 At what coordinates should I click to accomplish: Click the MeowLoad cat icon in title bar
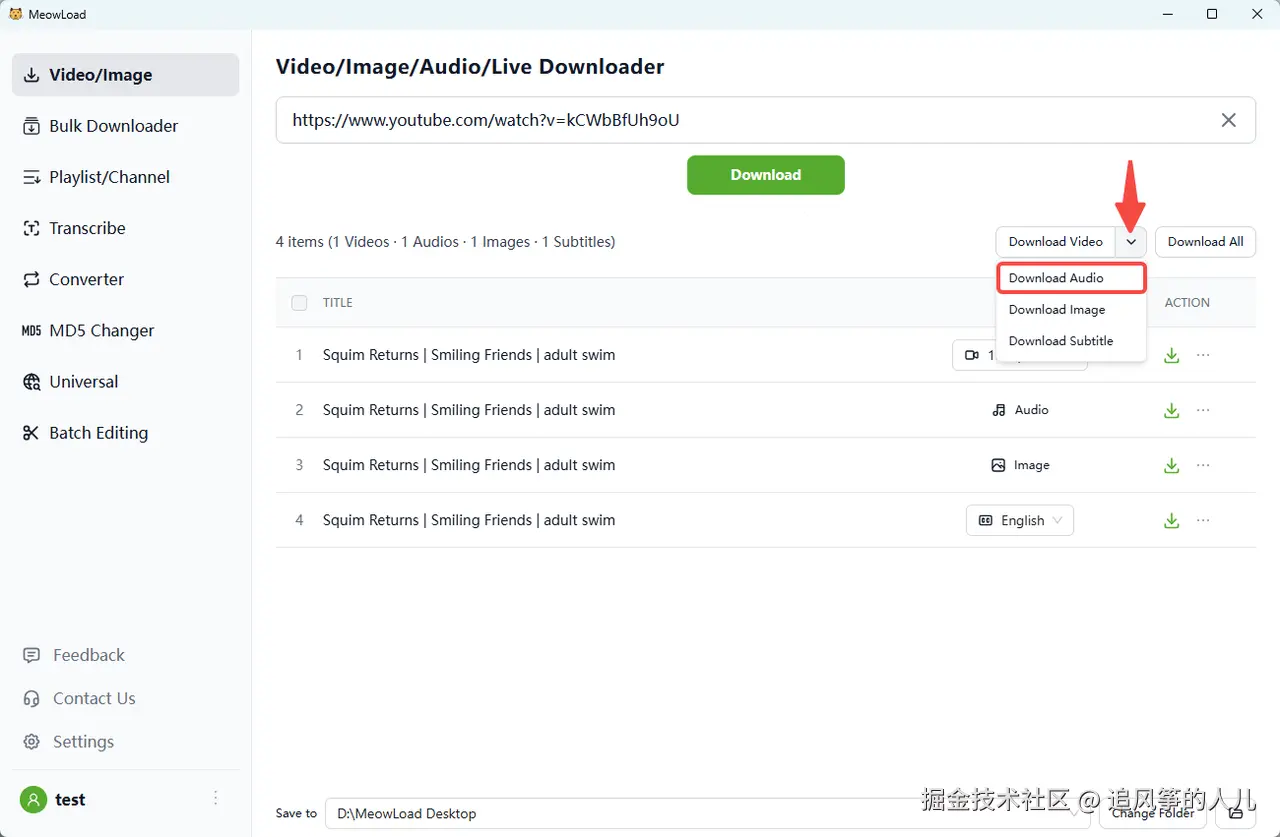click(15, 14)
